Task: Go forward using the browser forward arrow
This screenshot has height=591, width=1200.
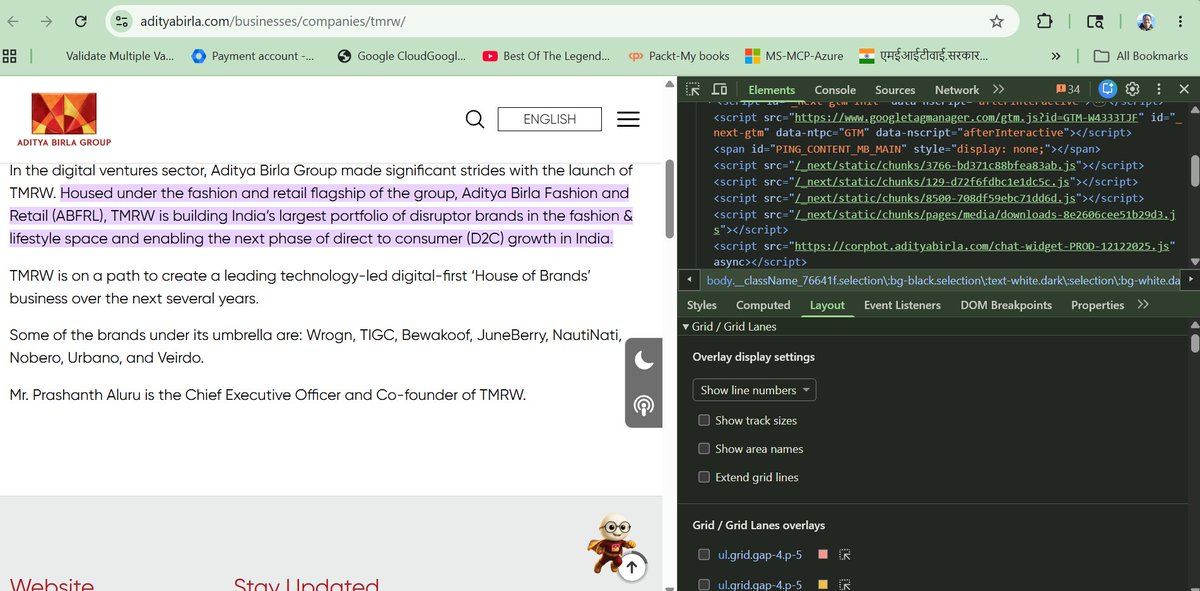Action: tap(46, 21)
